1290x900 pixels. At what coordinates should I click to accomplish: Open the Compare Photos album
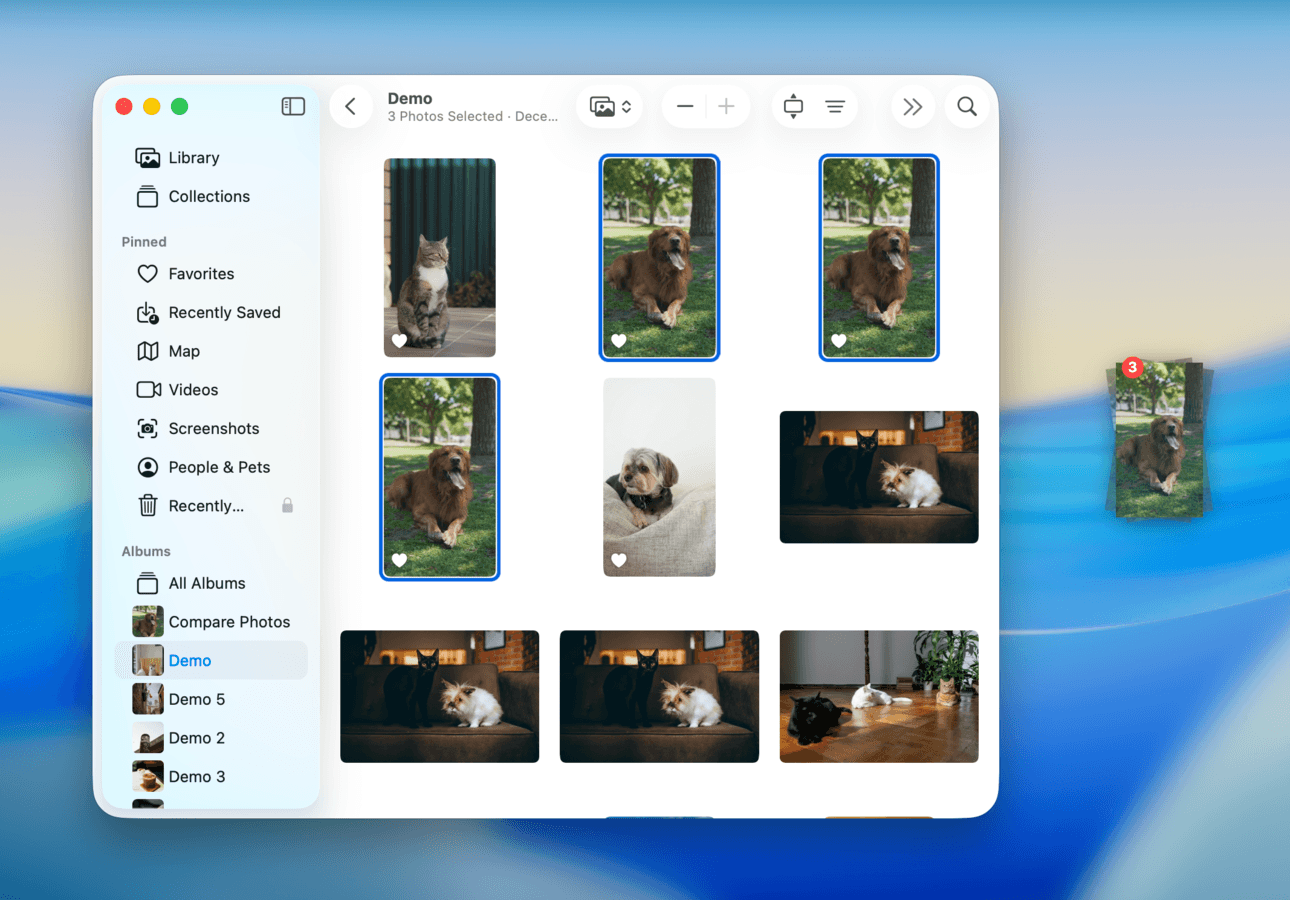[211, 622]
